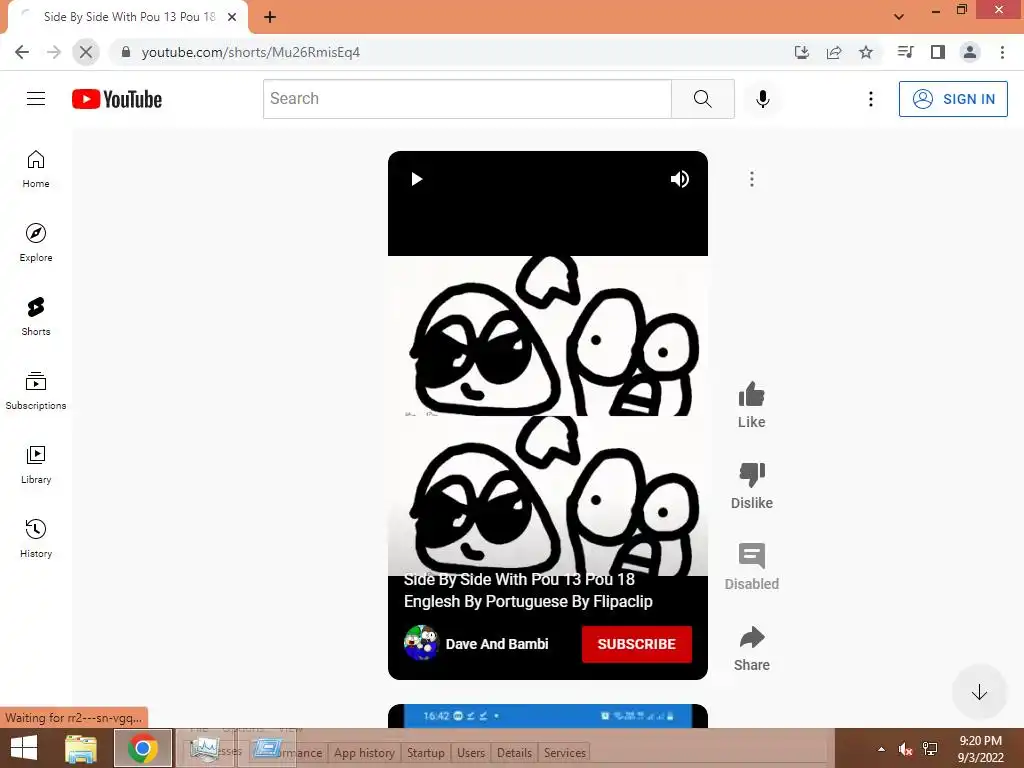The height and width of the screenshot is (768, 1024).
Task: Stop loading the page
Action: click(86, 52)
